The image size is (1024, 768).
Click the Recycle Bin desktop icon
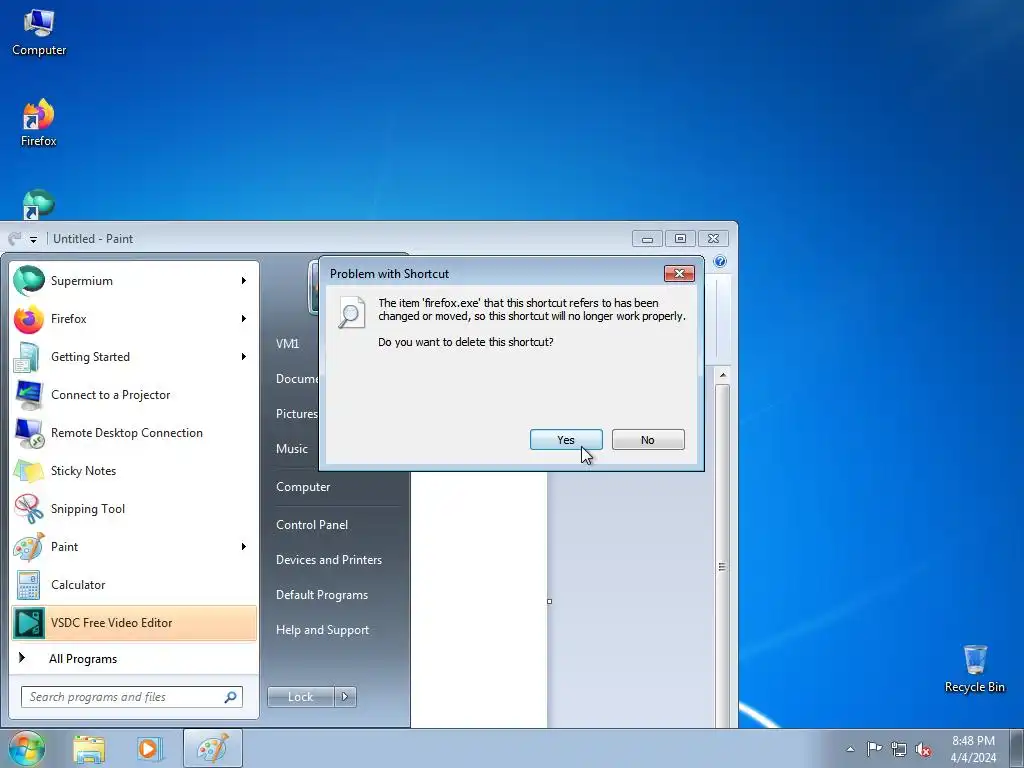click(974, 669)
